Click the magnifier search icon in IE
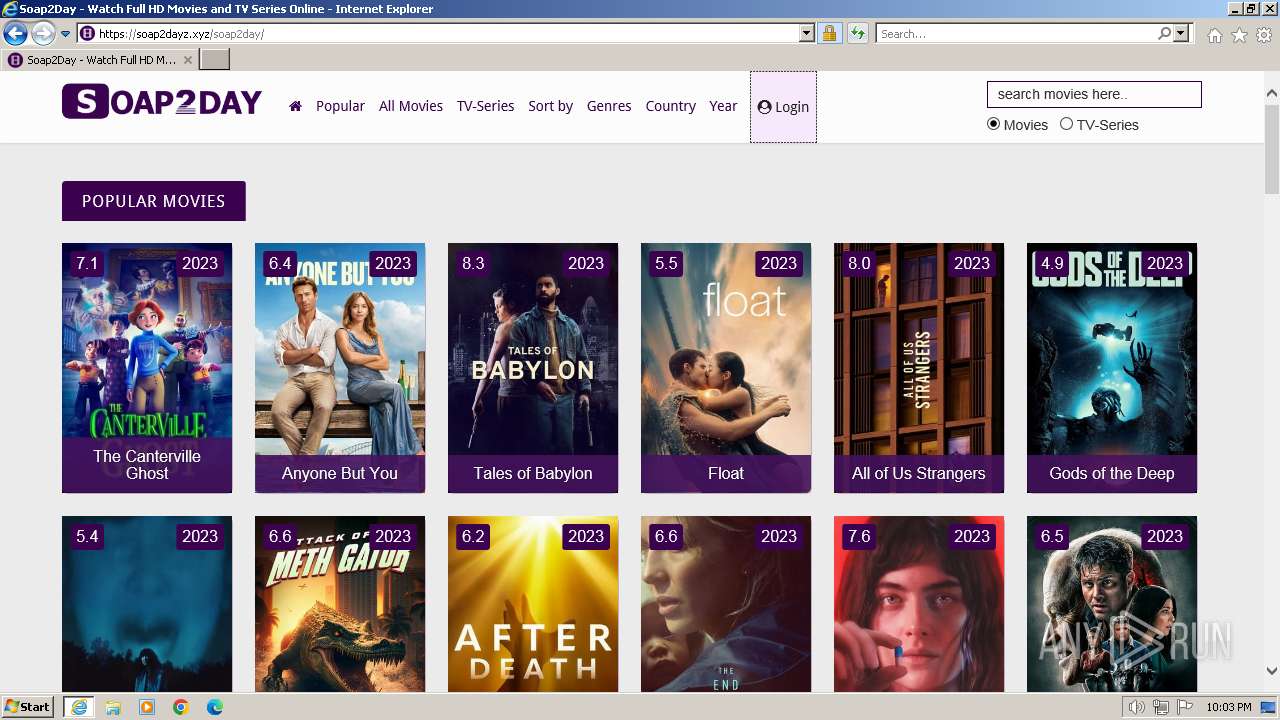This screenshot has height=720, width=1280. click(x=1164, y=34)
